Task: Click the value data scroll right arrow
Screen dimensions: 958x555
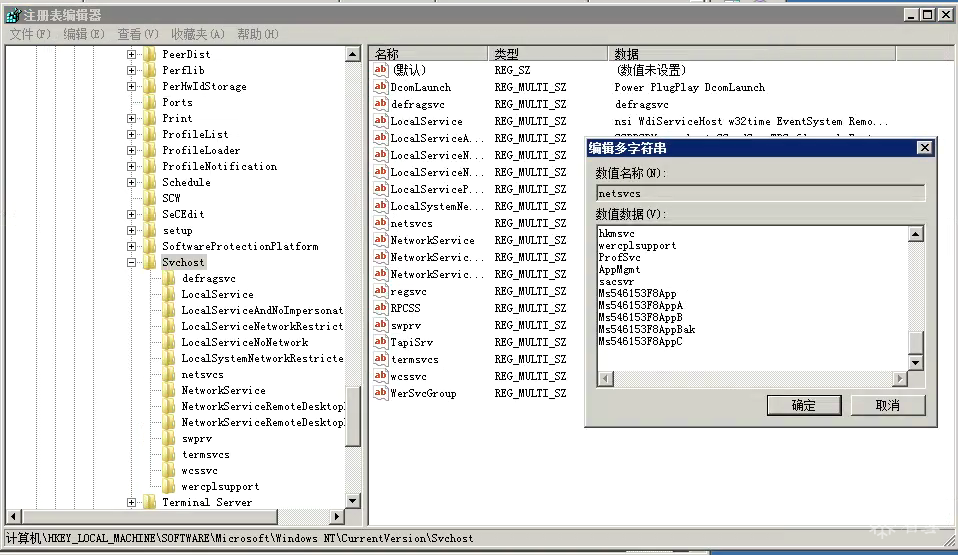Action: coord(899,378)
